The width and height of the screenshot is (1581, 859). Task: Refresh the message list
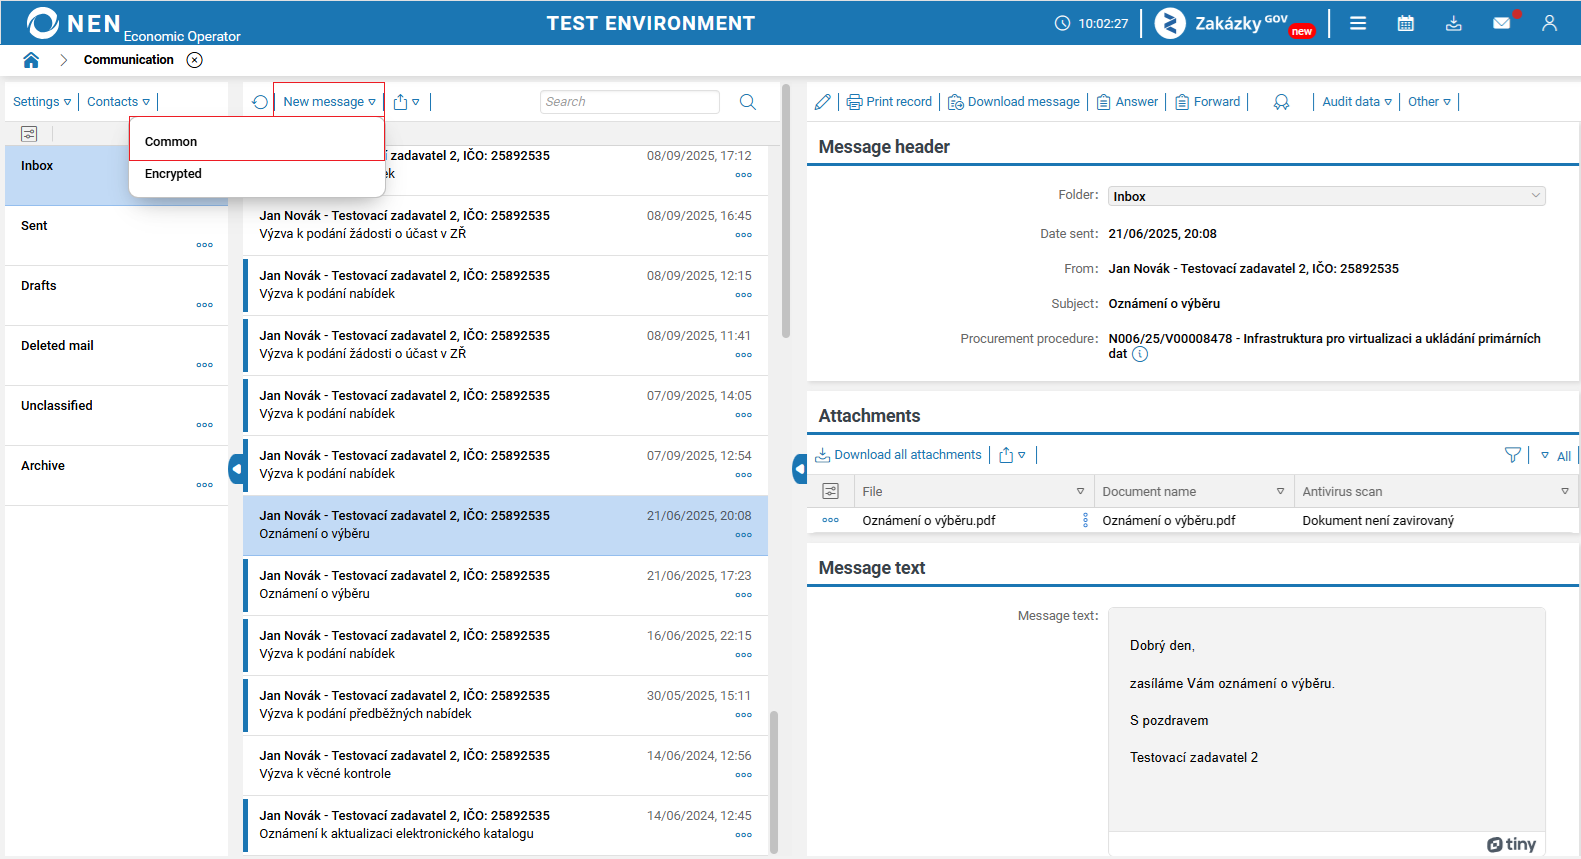(x=260, y=102)
